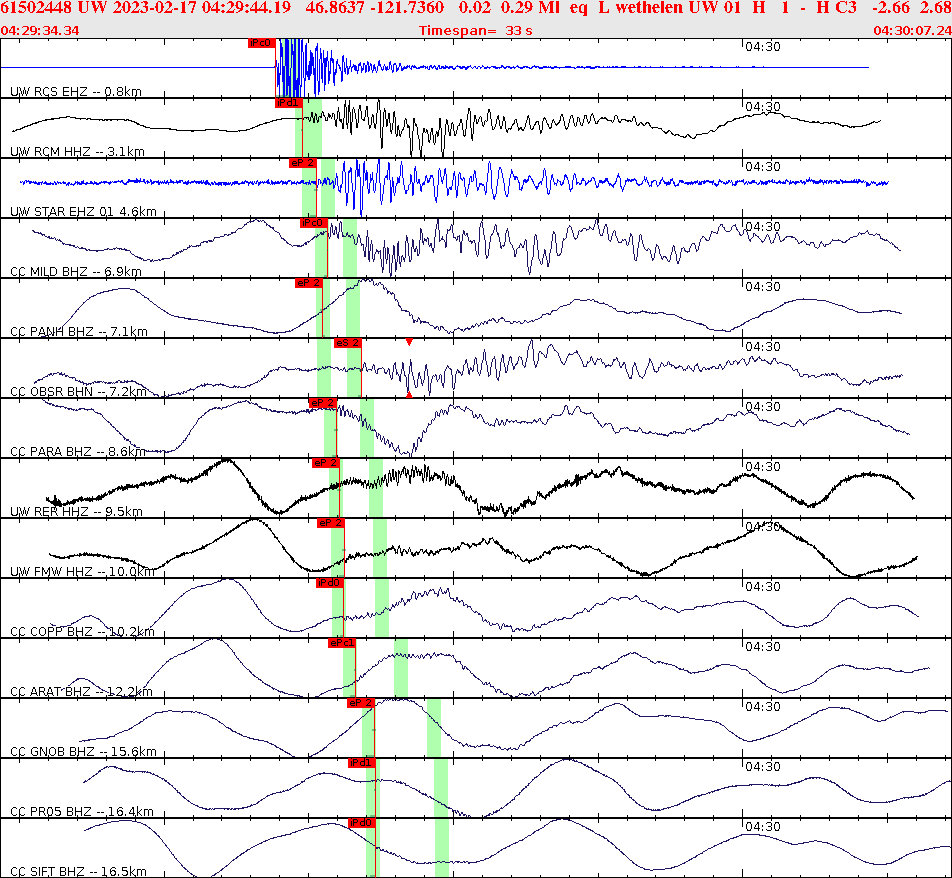Click the eP 2 pick flag on CC PARA

click(323, 404)
